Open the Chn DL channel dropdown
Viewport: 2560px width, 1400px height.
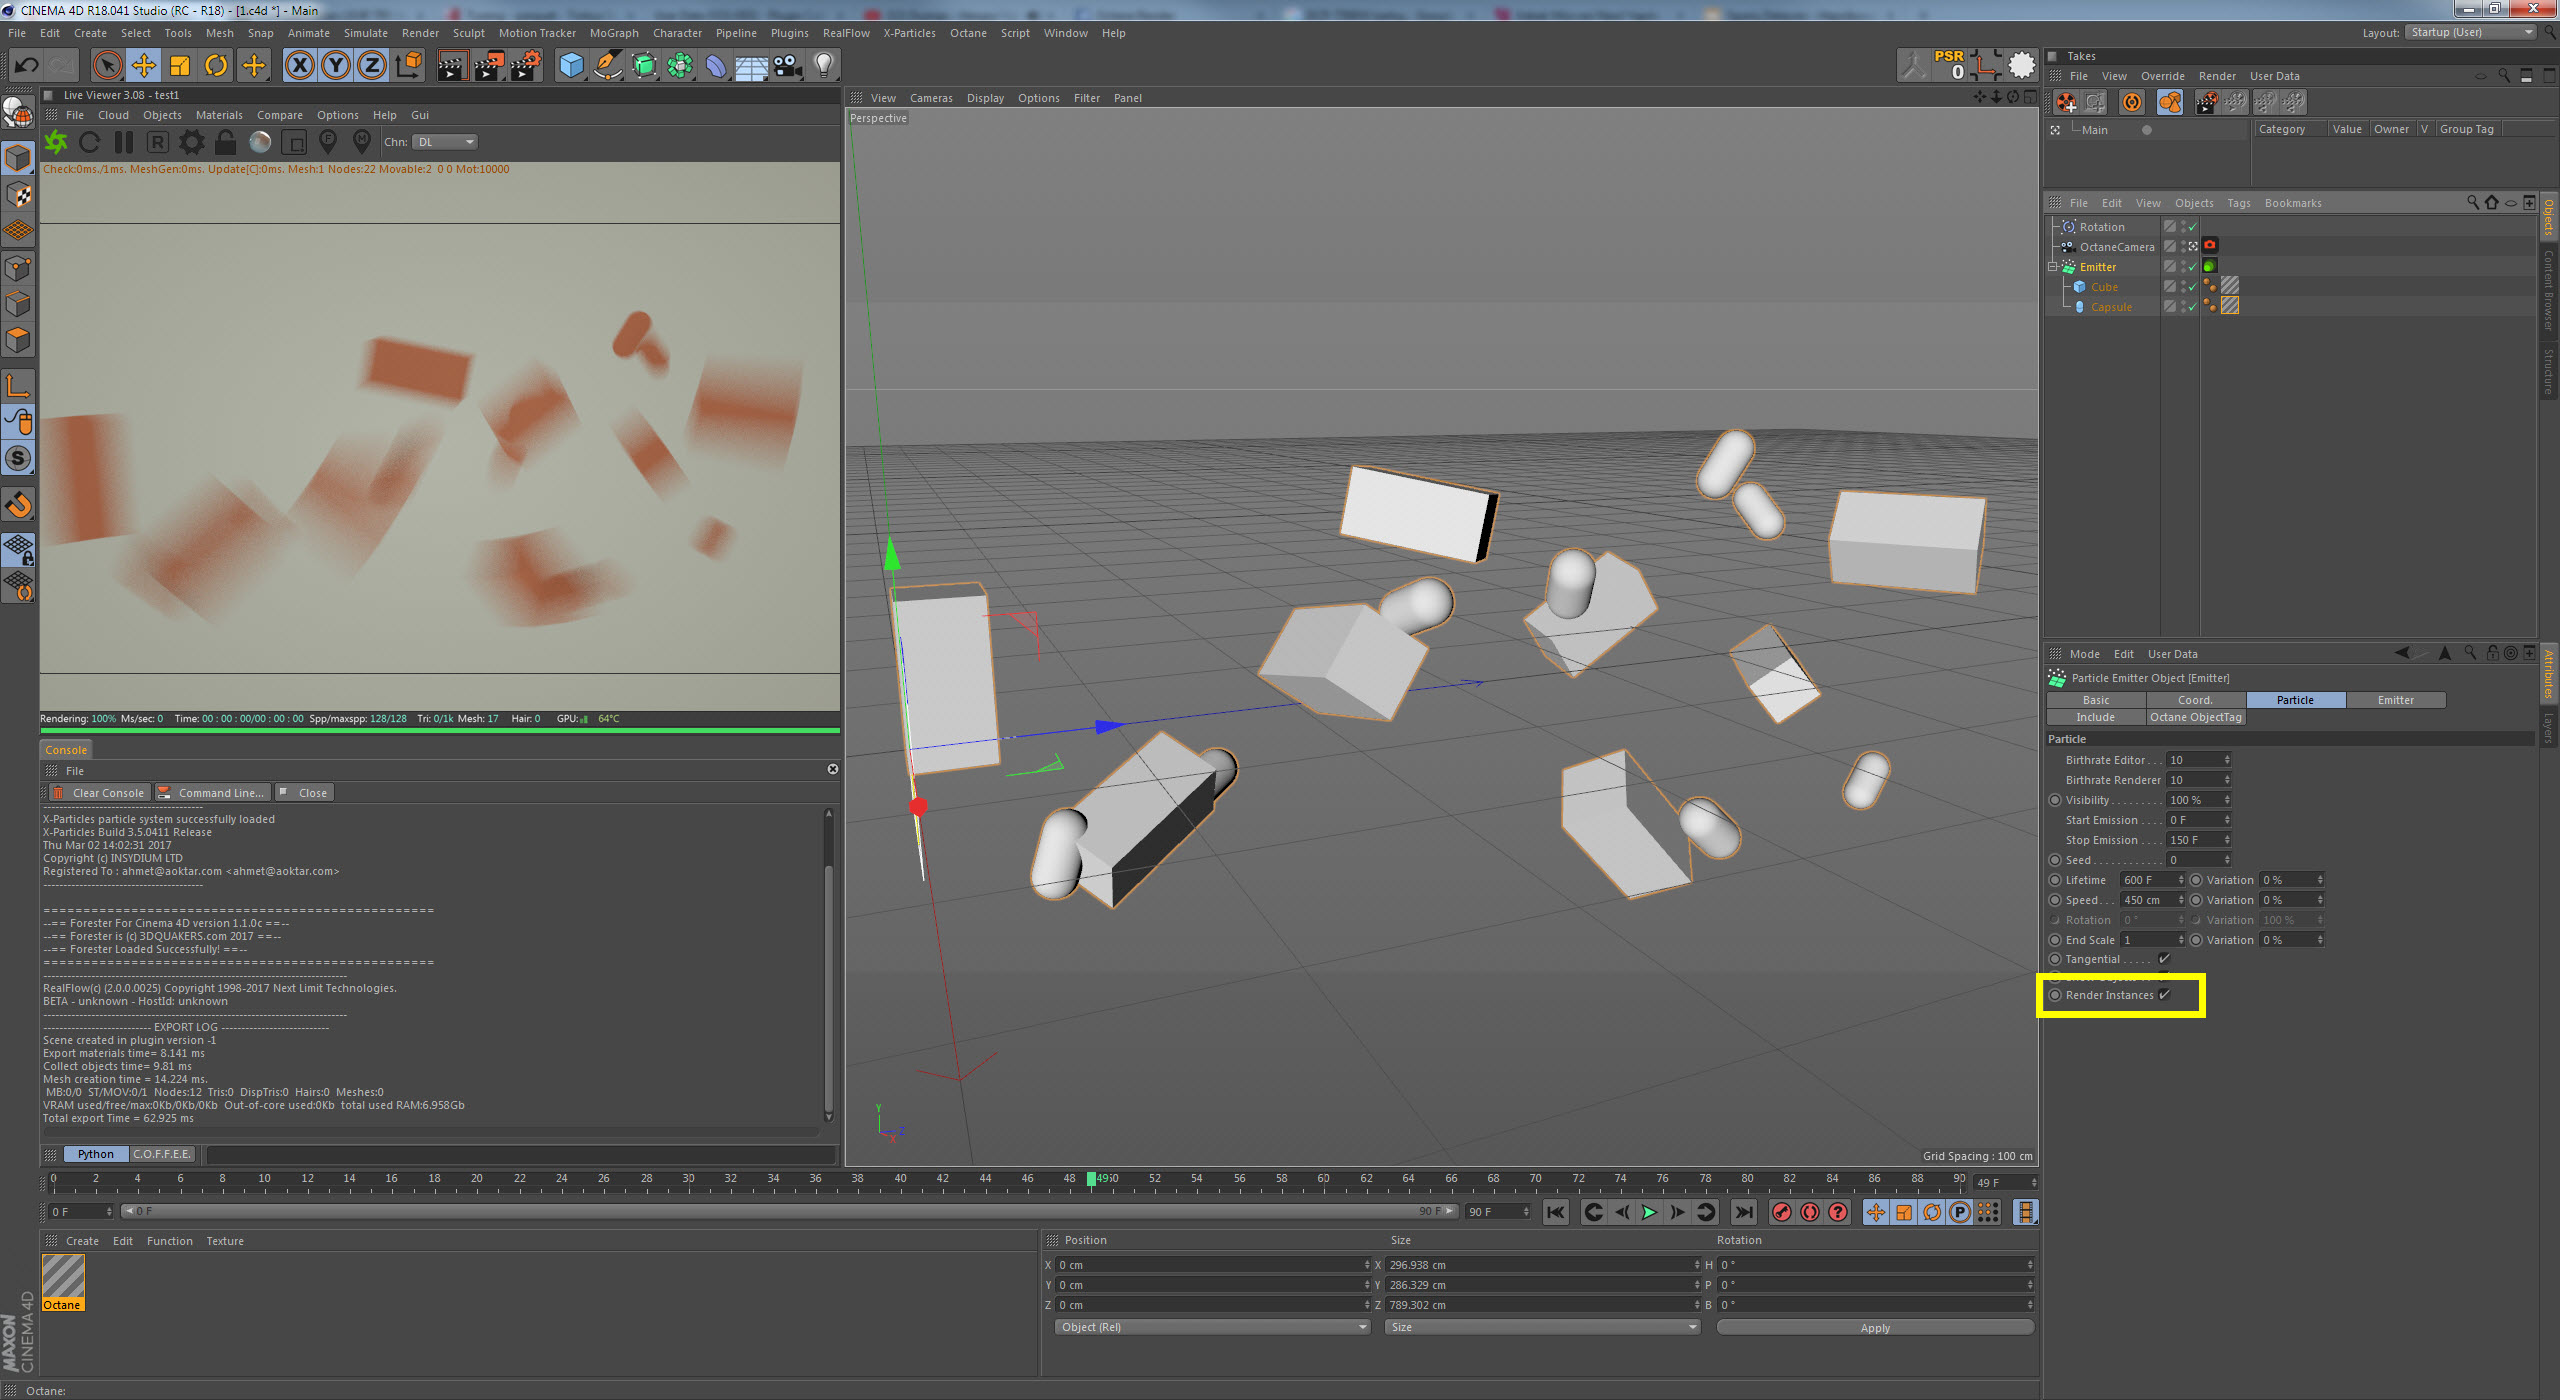(446, 142)
